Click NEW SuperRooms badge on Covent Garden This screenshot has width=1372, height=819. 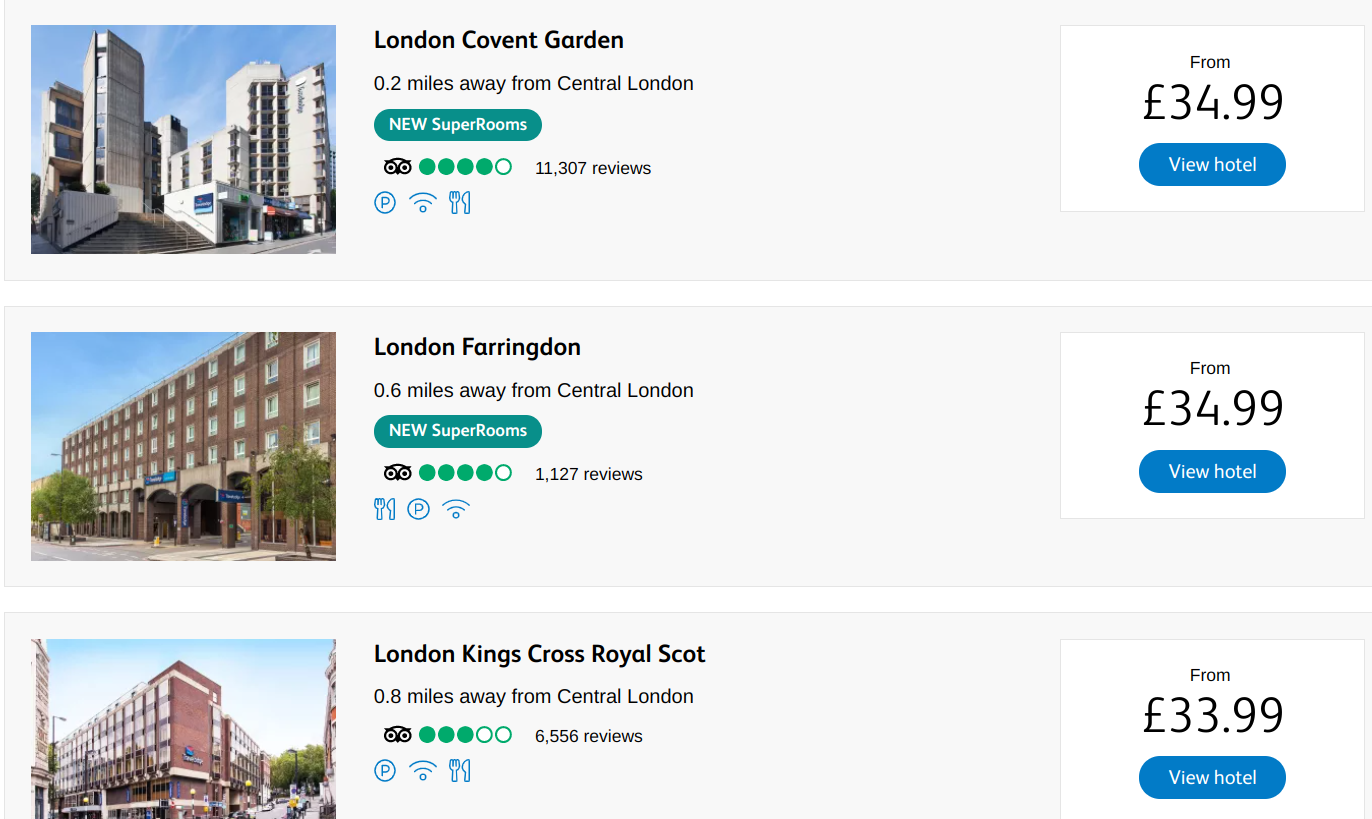(458, 125)
